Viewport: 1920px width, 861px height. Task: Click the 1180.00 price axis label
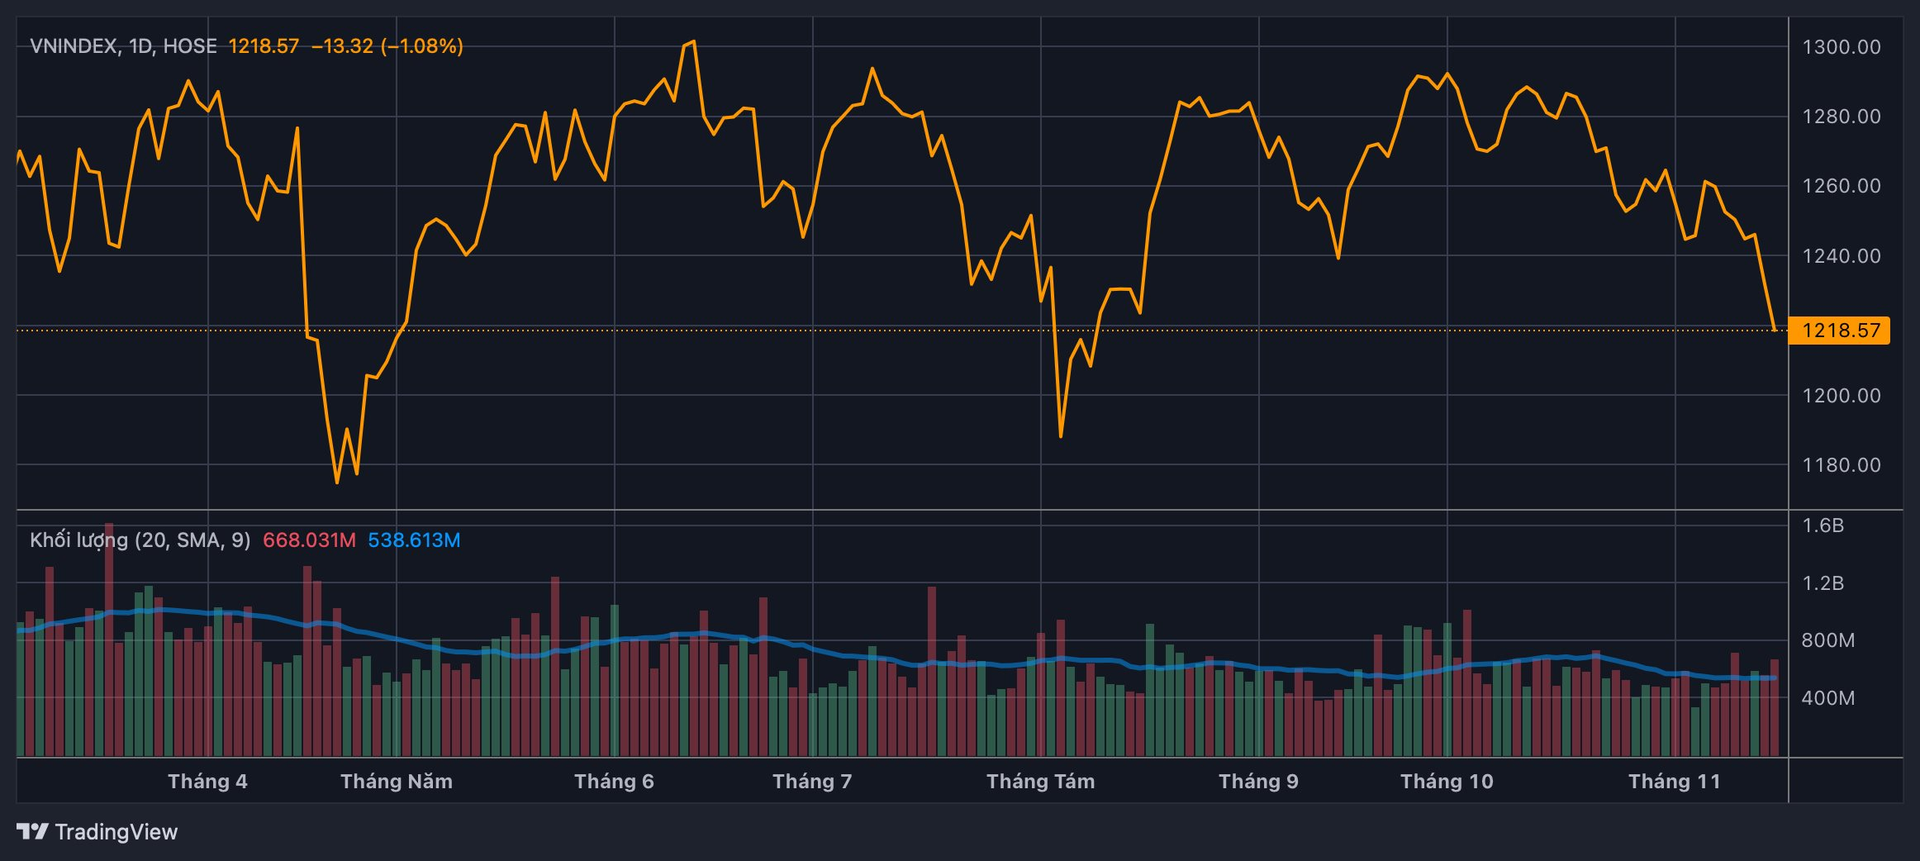tap(1841, 465)
